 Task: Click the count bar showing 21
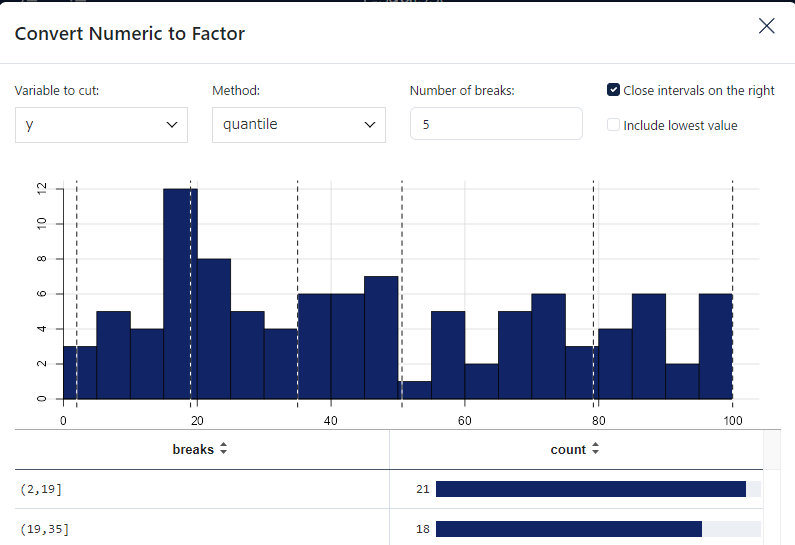coord(591,489)
